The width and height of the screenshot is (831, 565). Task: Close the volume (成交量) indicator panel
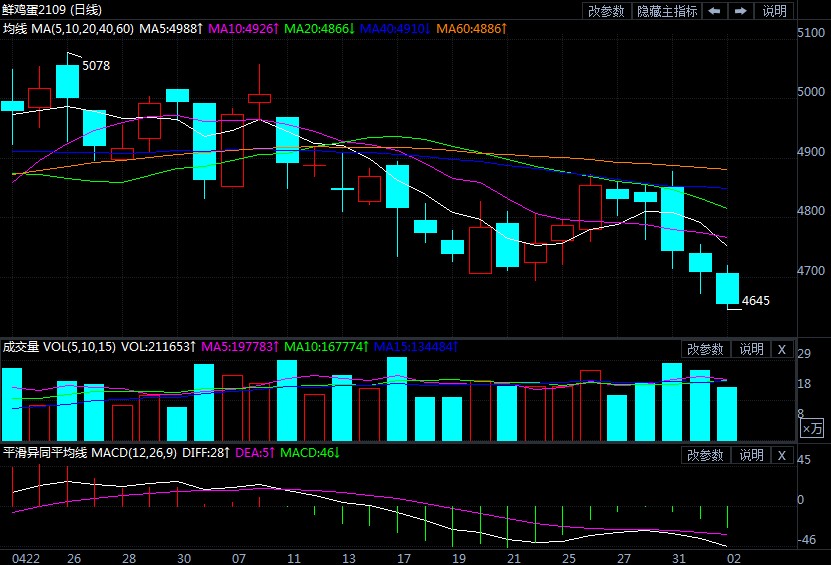tap(782, 349)
